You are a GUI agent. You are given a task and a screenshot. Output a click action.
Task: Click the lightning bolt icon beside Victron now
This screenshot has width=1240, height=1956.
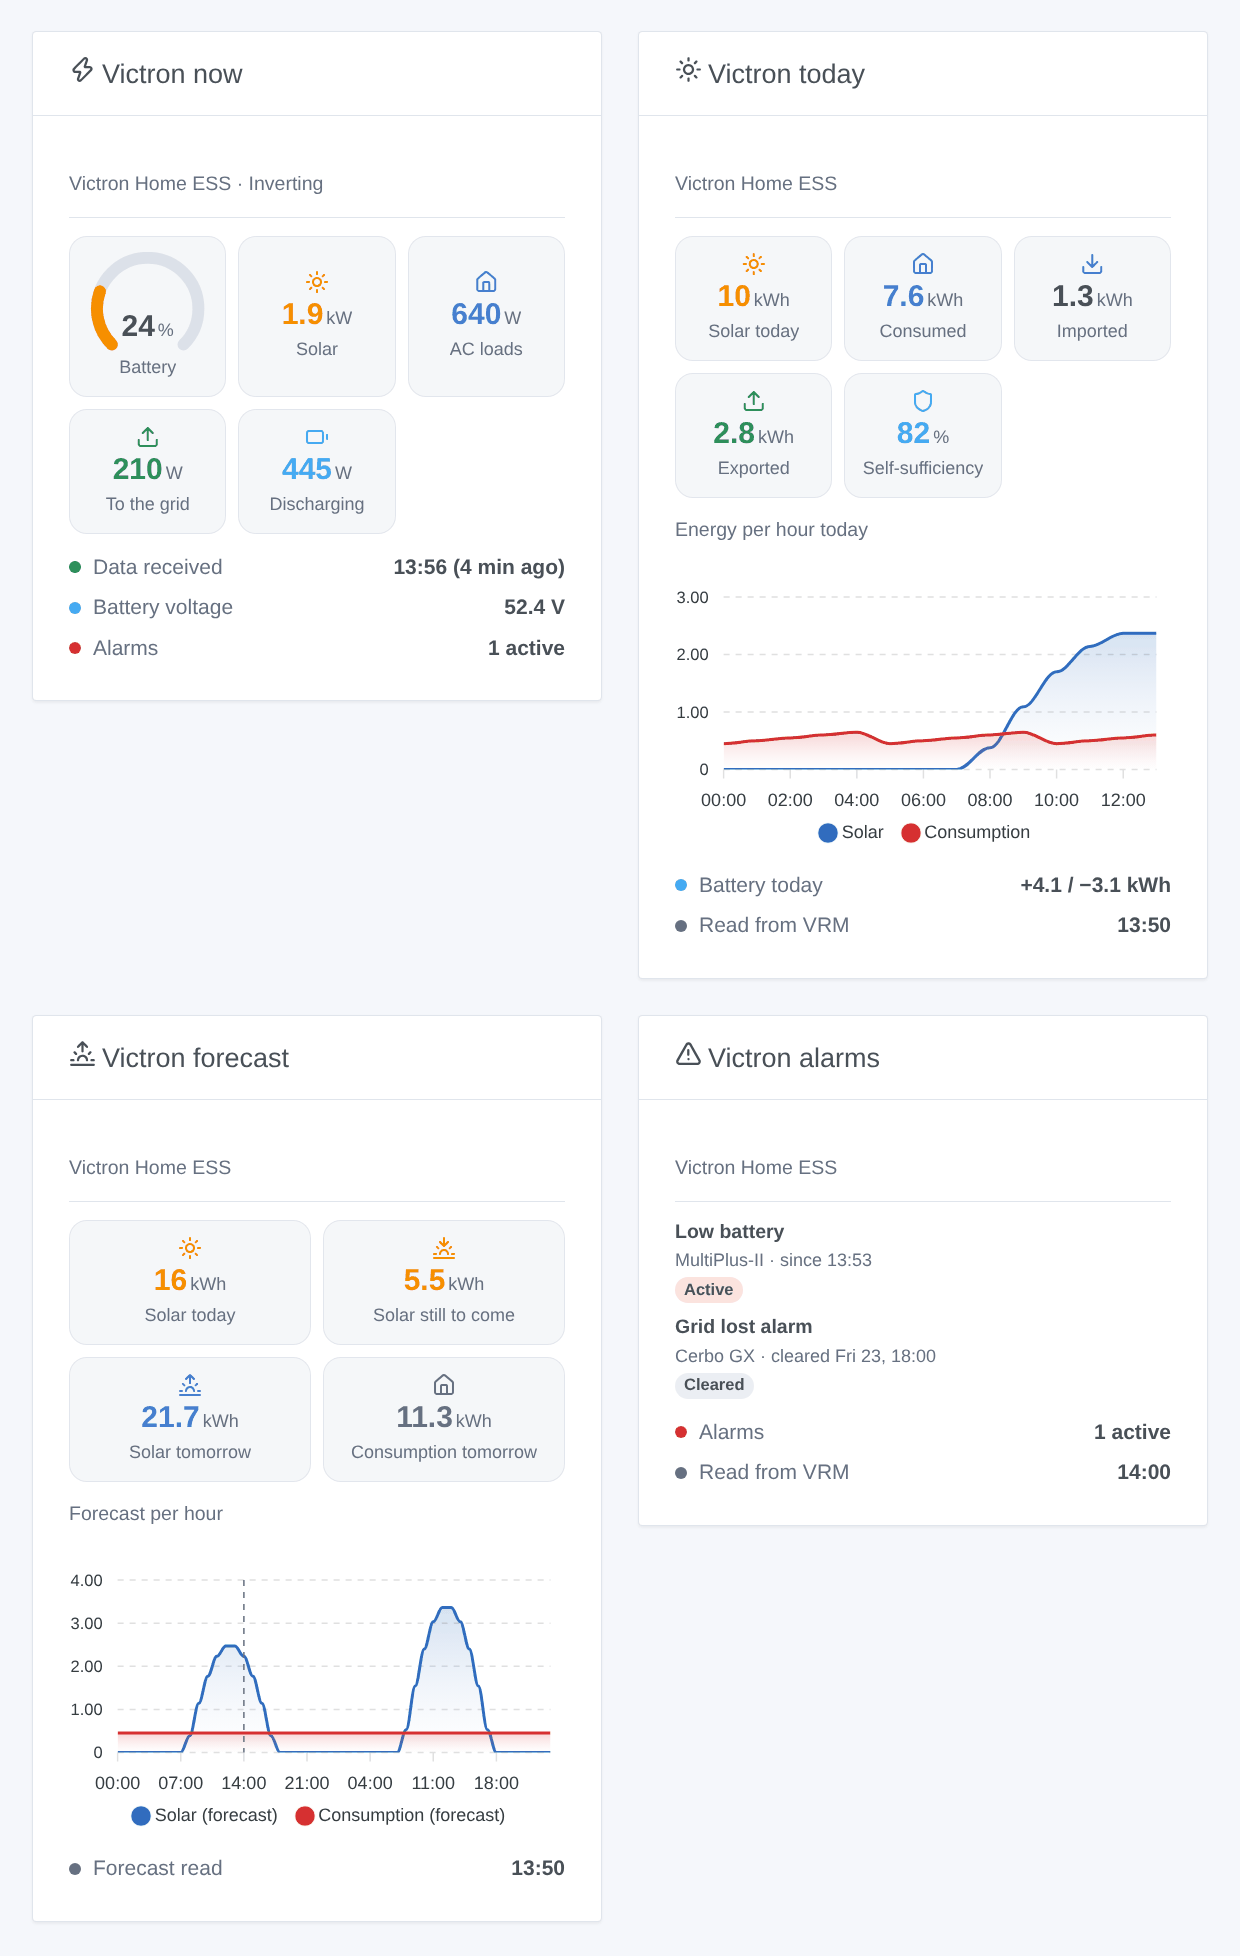pos(82,70)
